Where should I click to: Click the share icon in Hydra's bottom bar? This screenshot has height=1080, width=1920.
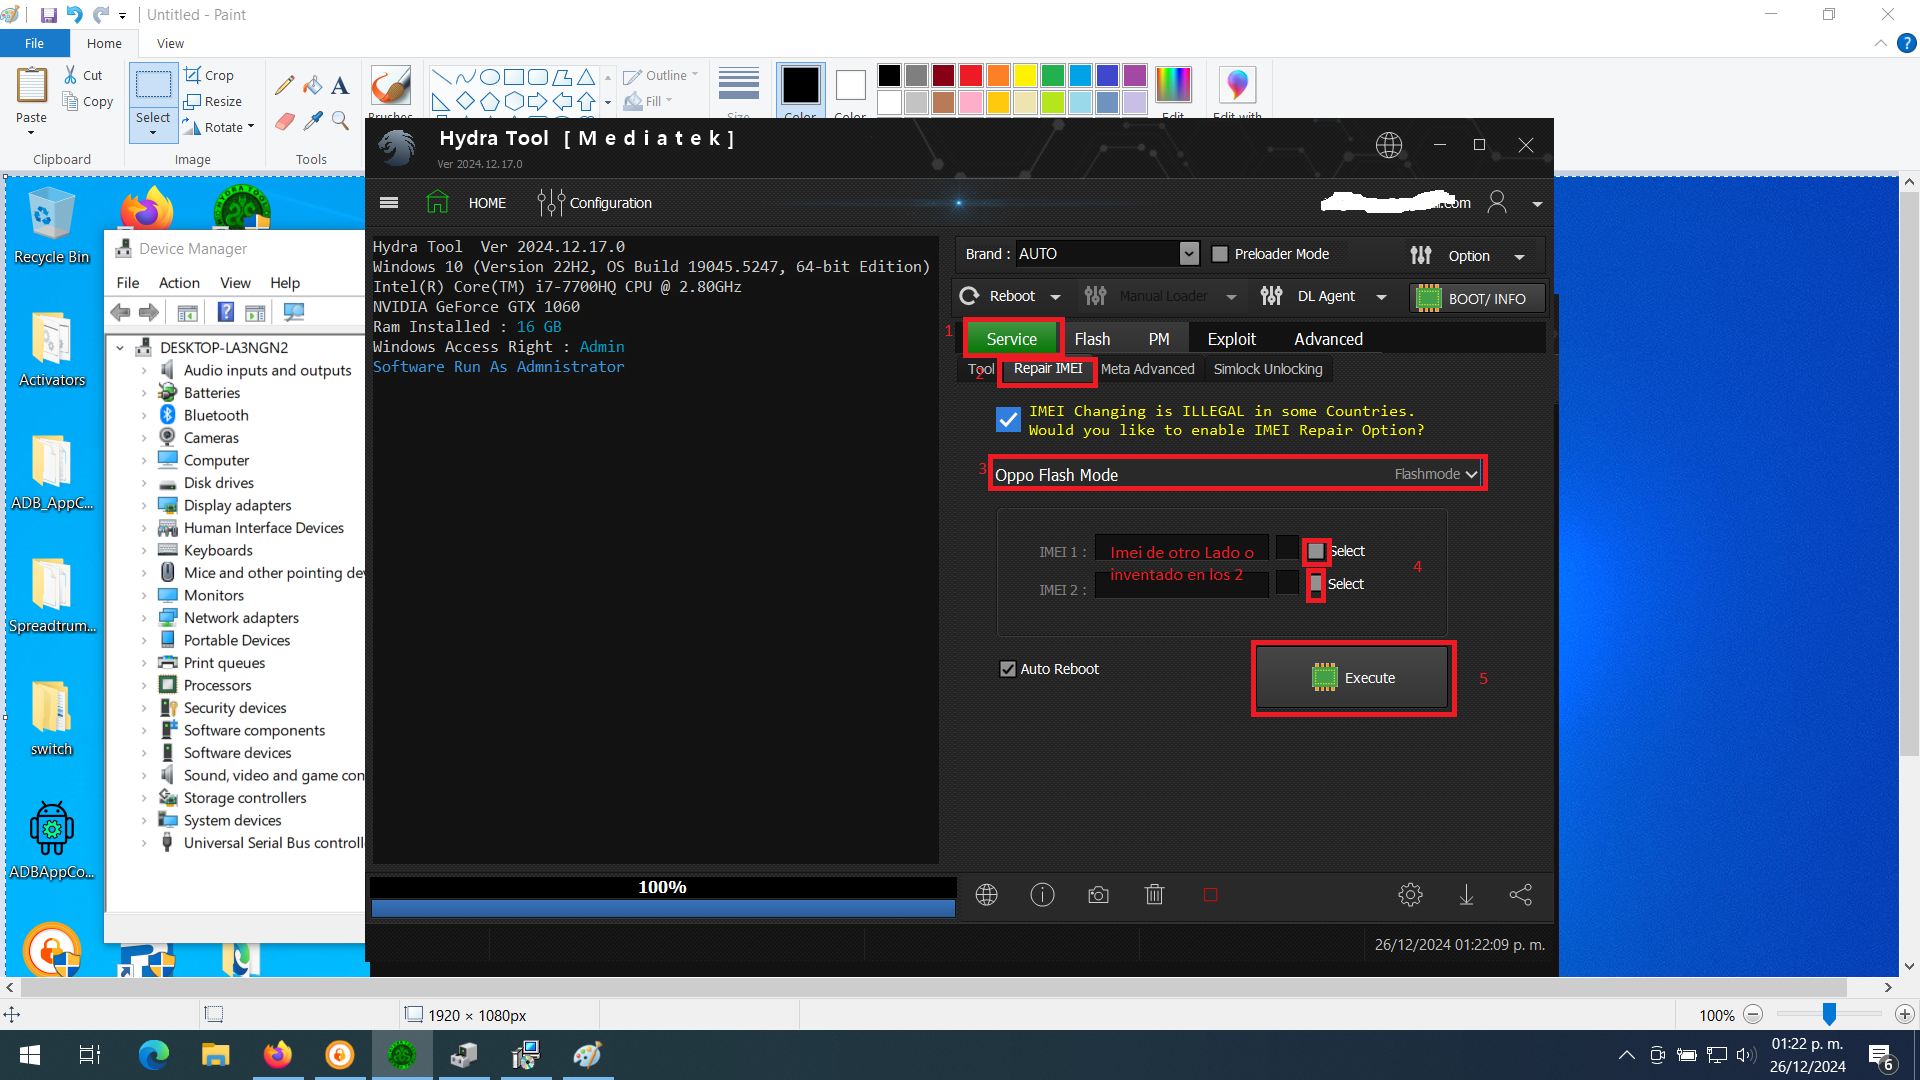[1520, 895]
